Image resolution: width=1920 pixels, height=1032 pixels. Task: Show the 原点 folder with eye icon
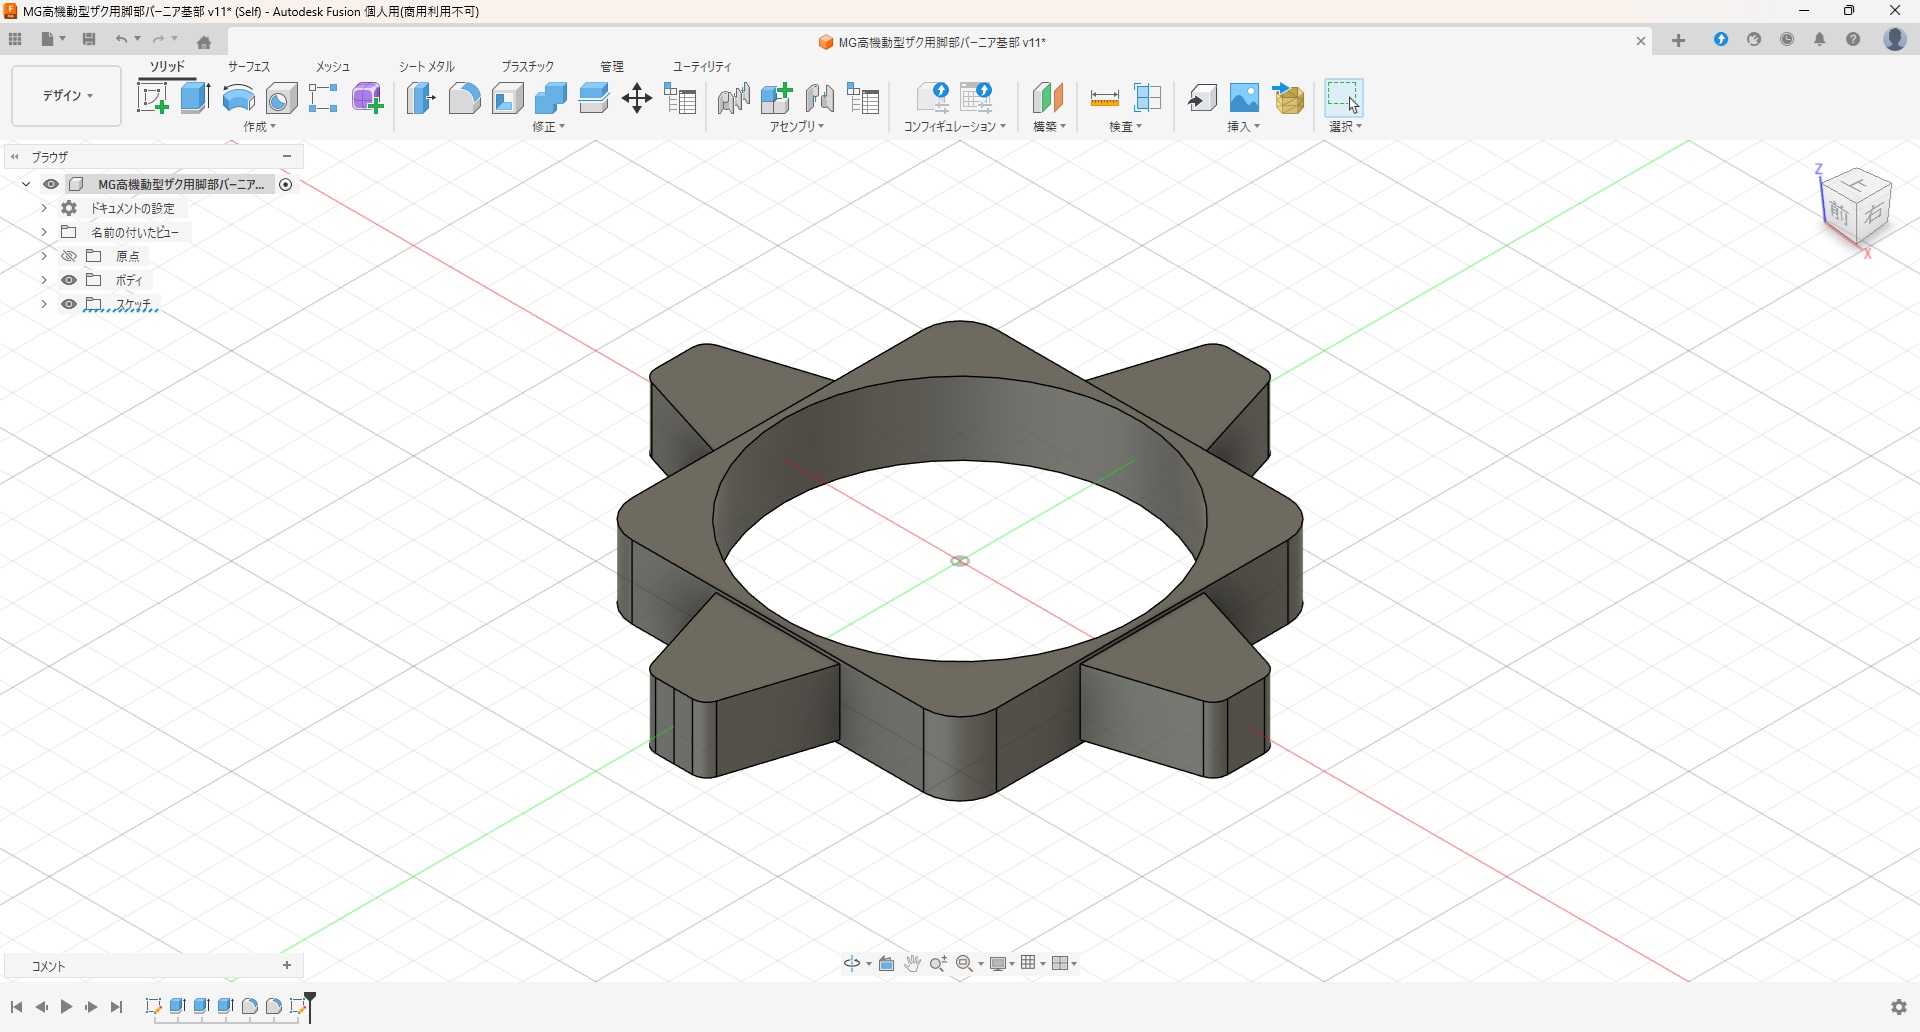point(69,256)
